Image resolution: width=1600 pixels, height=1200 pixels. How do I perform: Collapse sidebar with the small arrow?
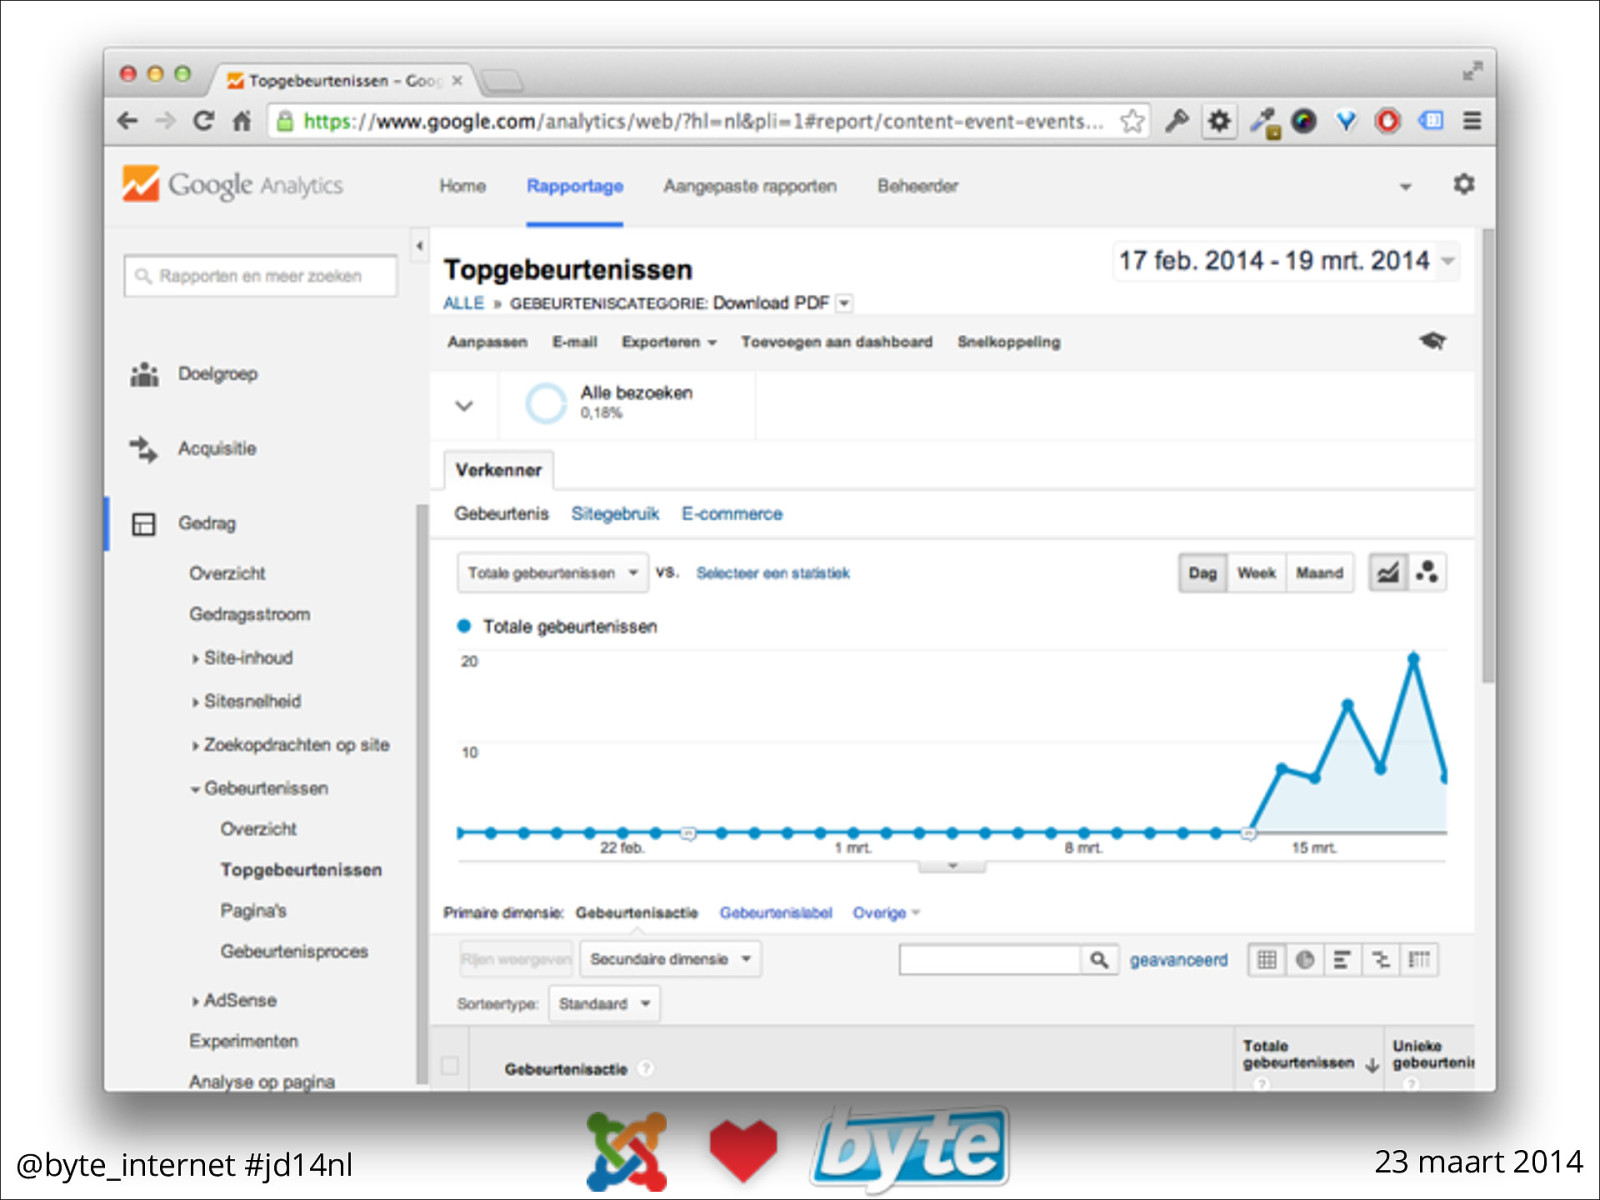419,245
